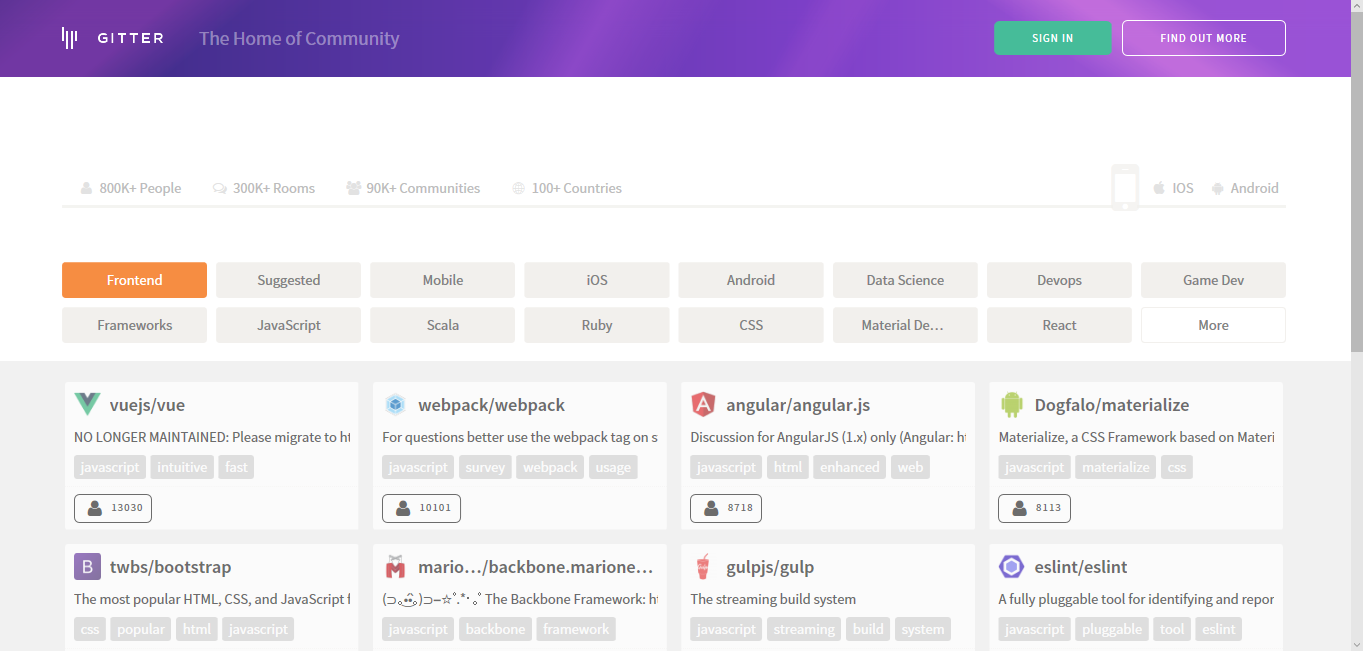Click the webpack cube logo icon

click(x=395, y=405)
